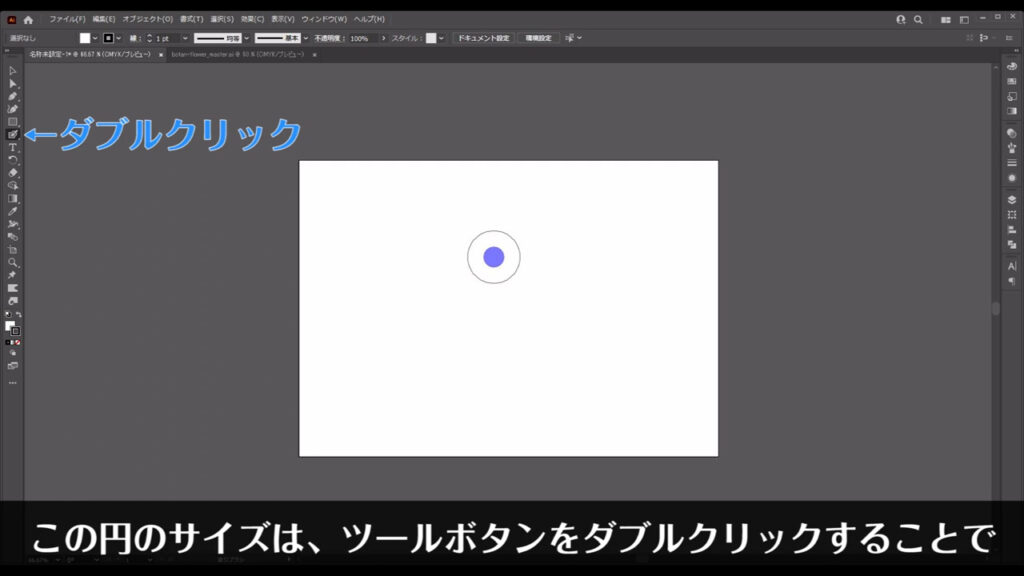Open the Layers panel icon

click(x=1012, y=200)
